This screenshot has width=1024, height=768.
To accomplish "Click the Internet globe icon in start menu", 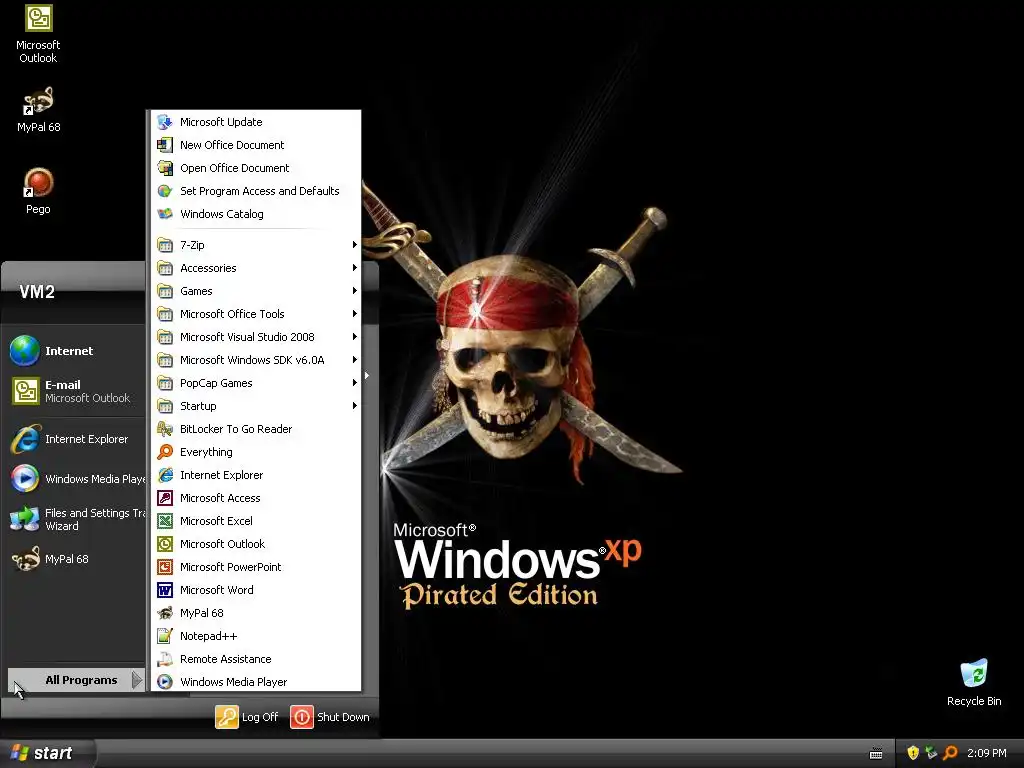I will [x=25, y=351].
